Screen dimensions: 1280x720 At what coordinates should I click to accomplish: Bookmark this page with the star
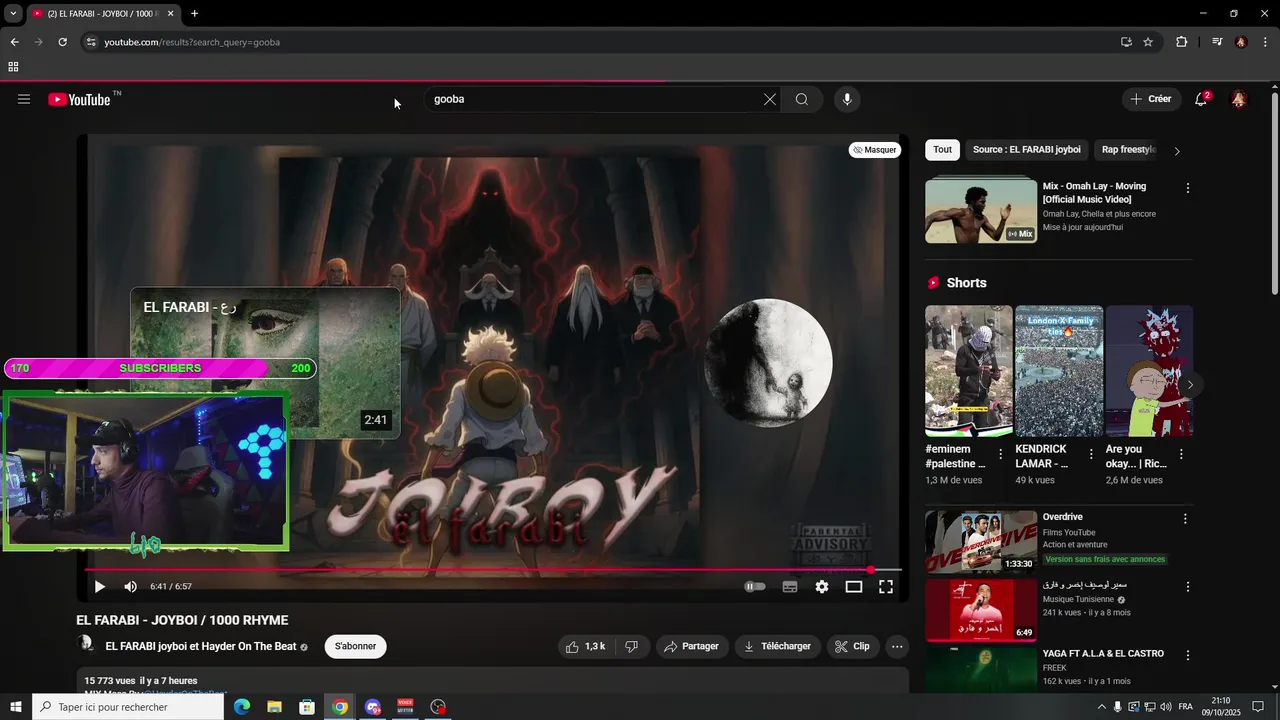1148,42
